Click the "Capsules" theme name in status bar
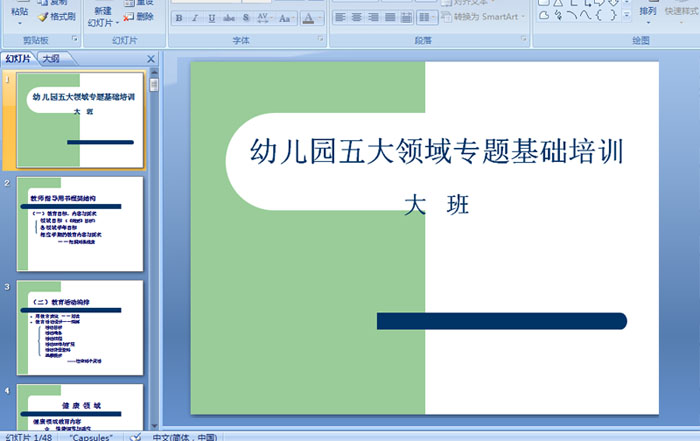The width and height of the screenshot is (700, 441). coord(91,437)
